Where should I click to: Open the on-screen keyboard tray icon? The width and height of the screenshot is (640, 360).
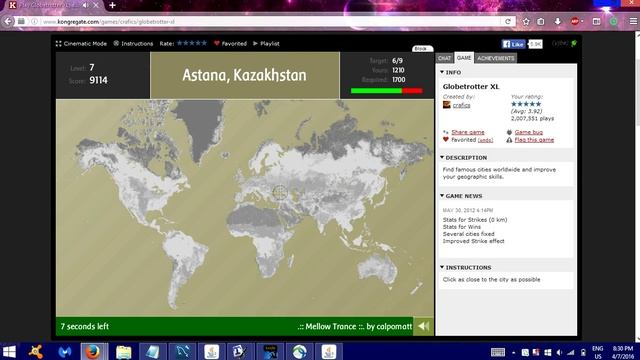pyautogui.click(x=498, y=352)
